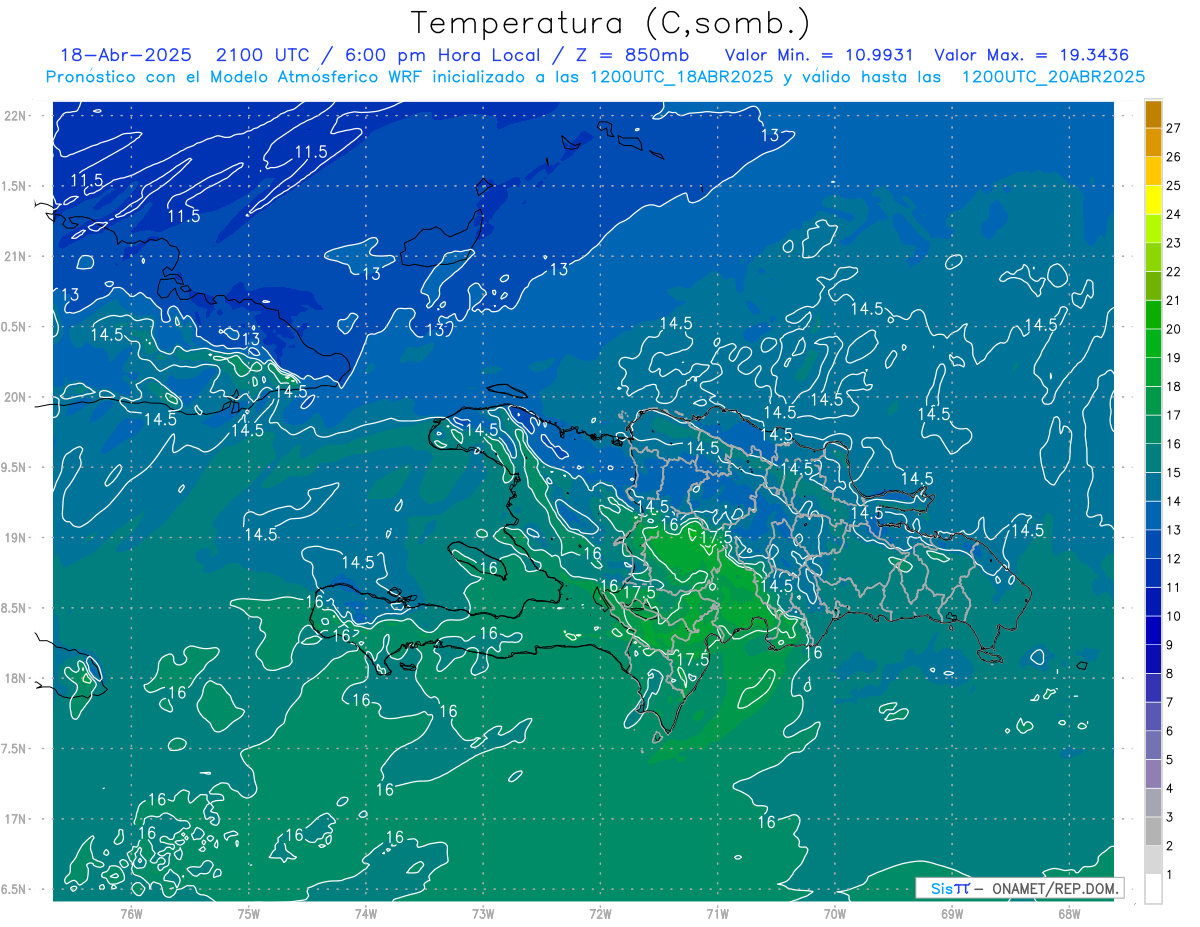Click the '76W' longitude label
The image size is (1200, 927).
coord(131,913)
